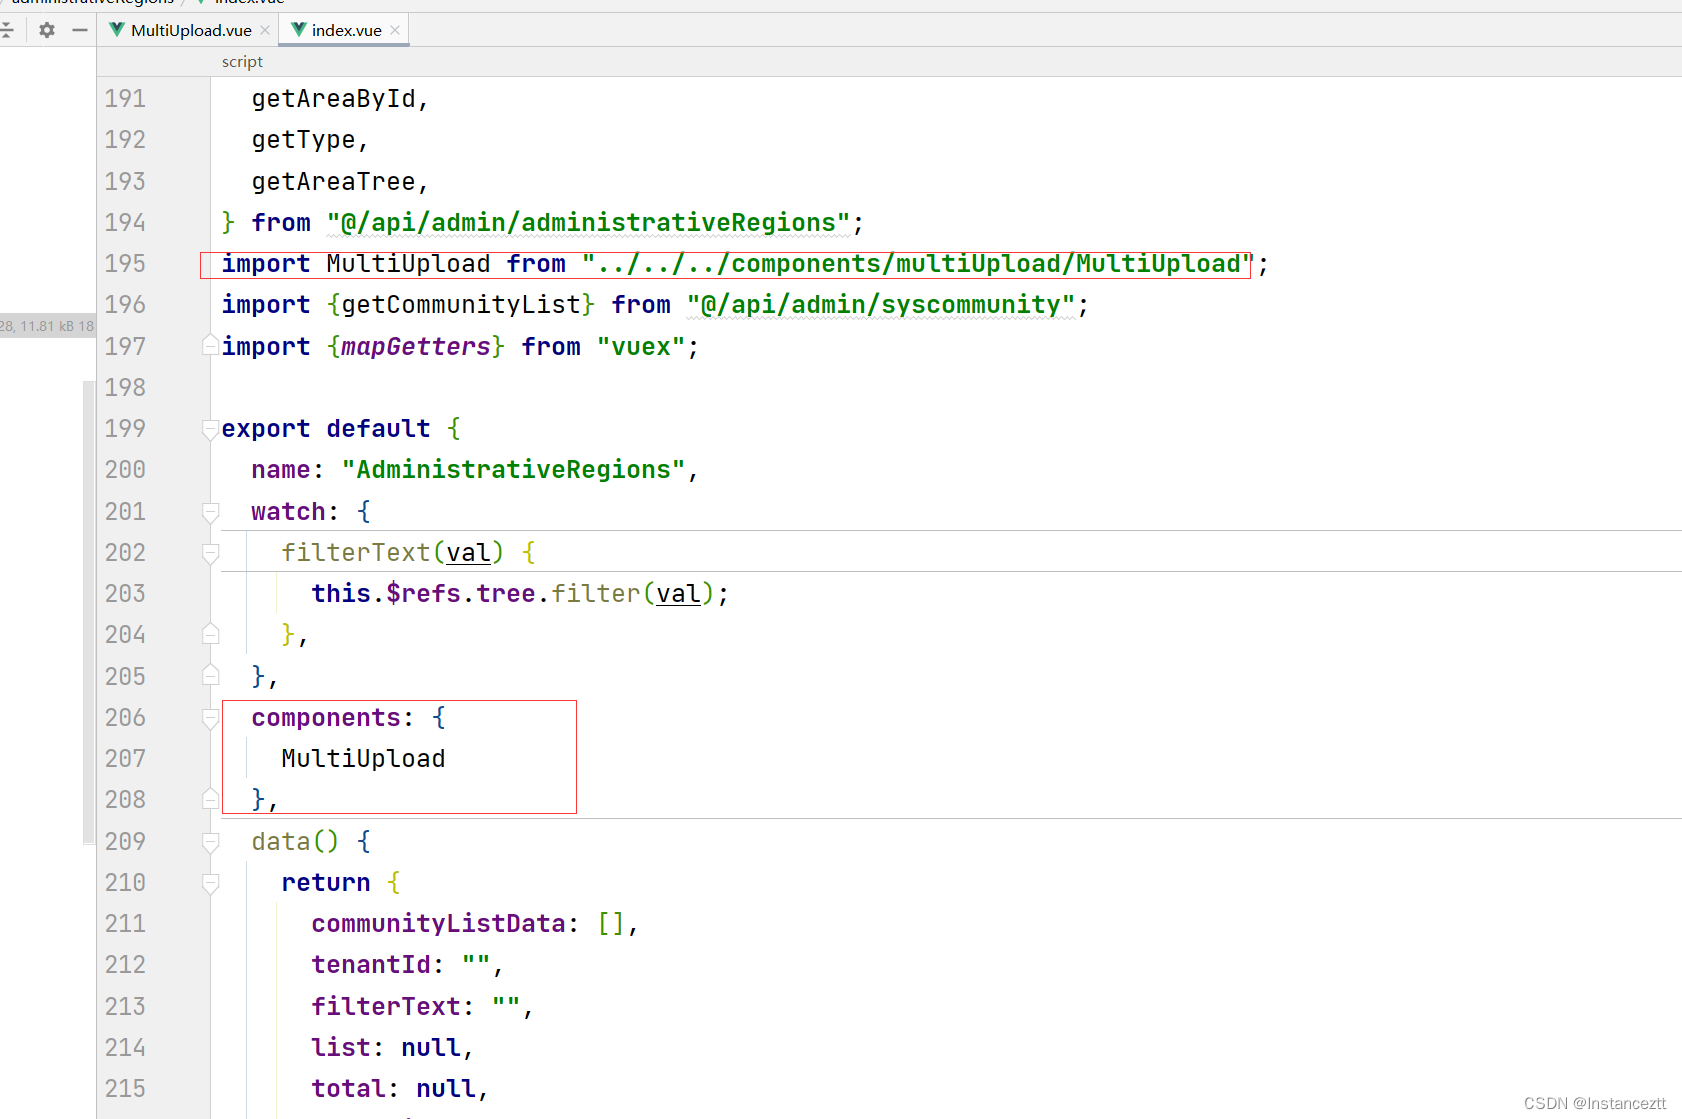
Task: Collapse export default block on line 199
Action: point(210,429)
